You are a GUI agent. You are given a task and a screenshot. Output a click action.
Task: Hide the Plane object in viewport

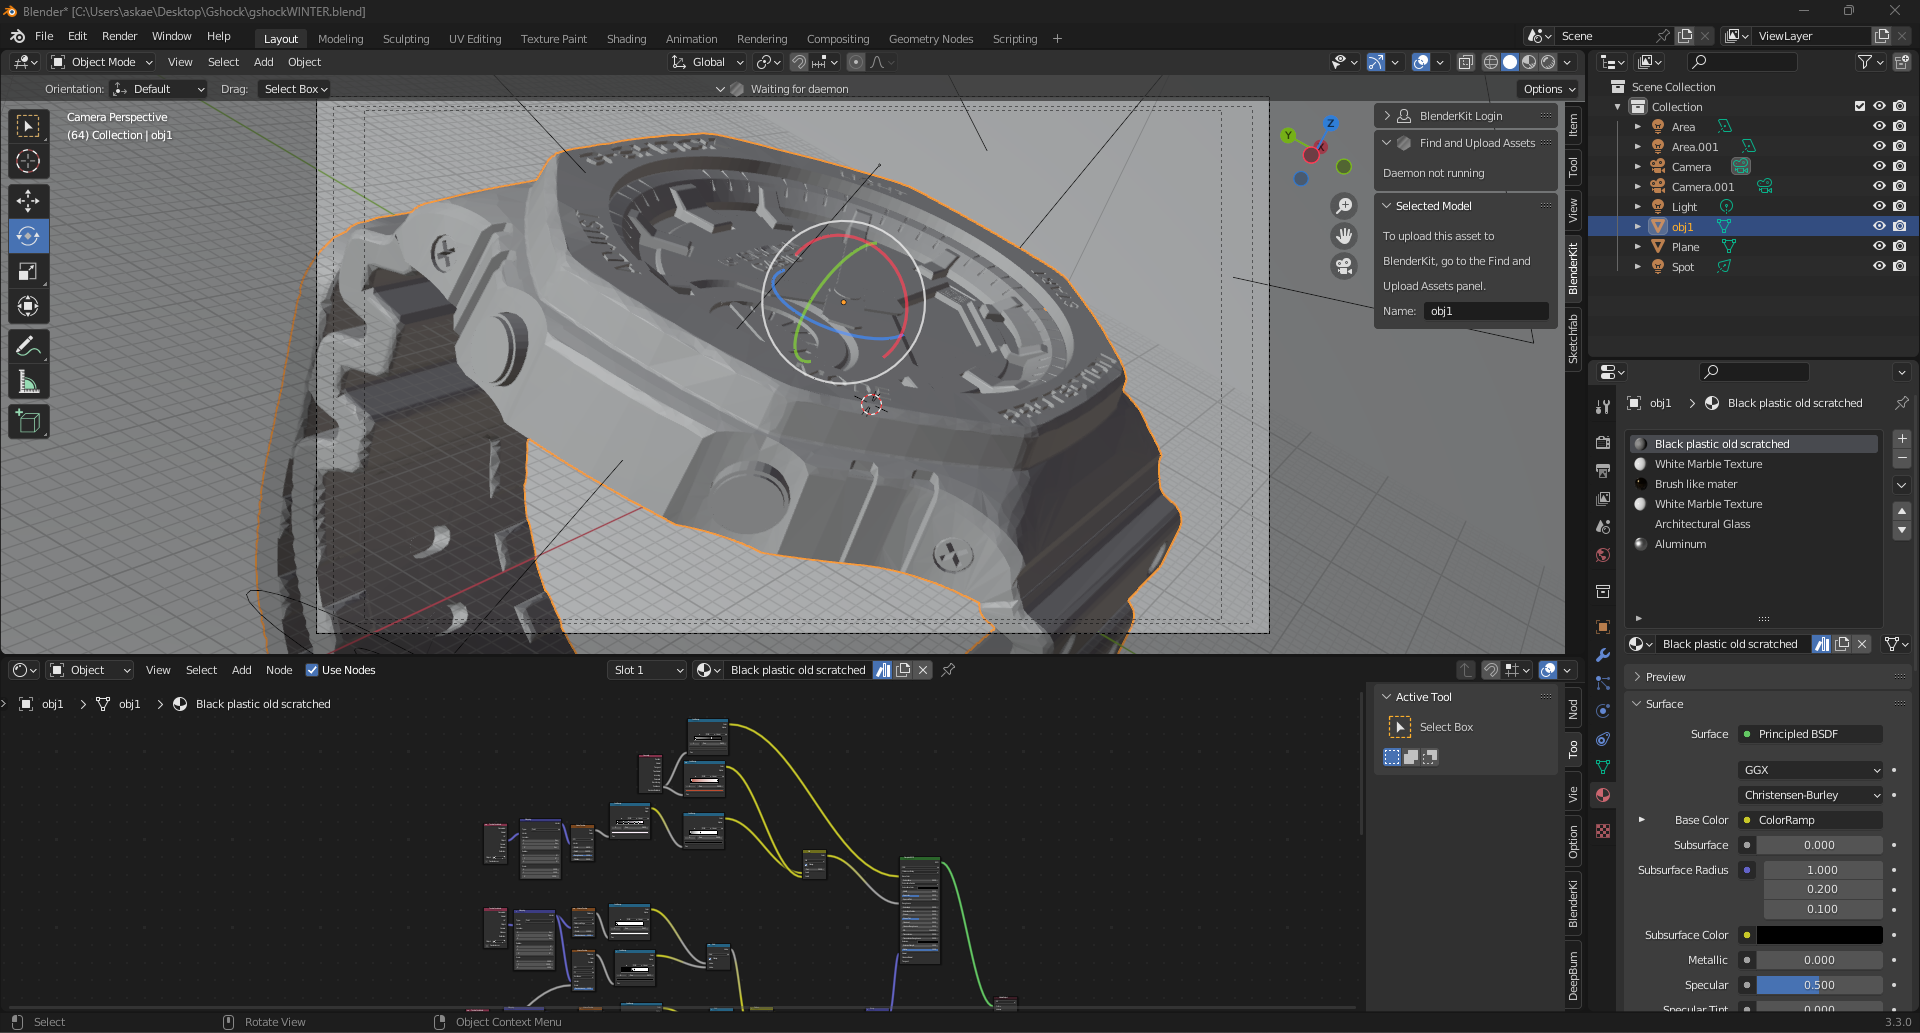click(x=1879, y=246)
